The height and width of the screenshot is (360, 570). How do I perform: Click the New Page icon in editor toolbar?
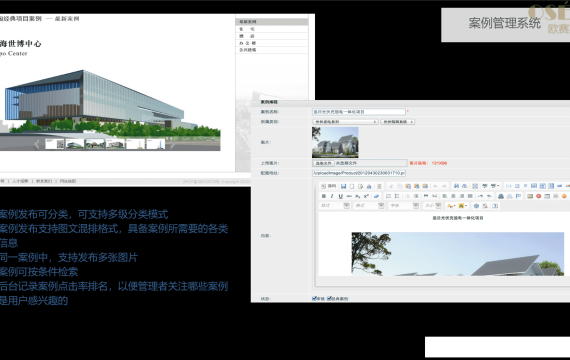pos(352,186)
